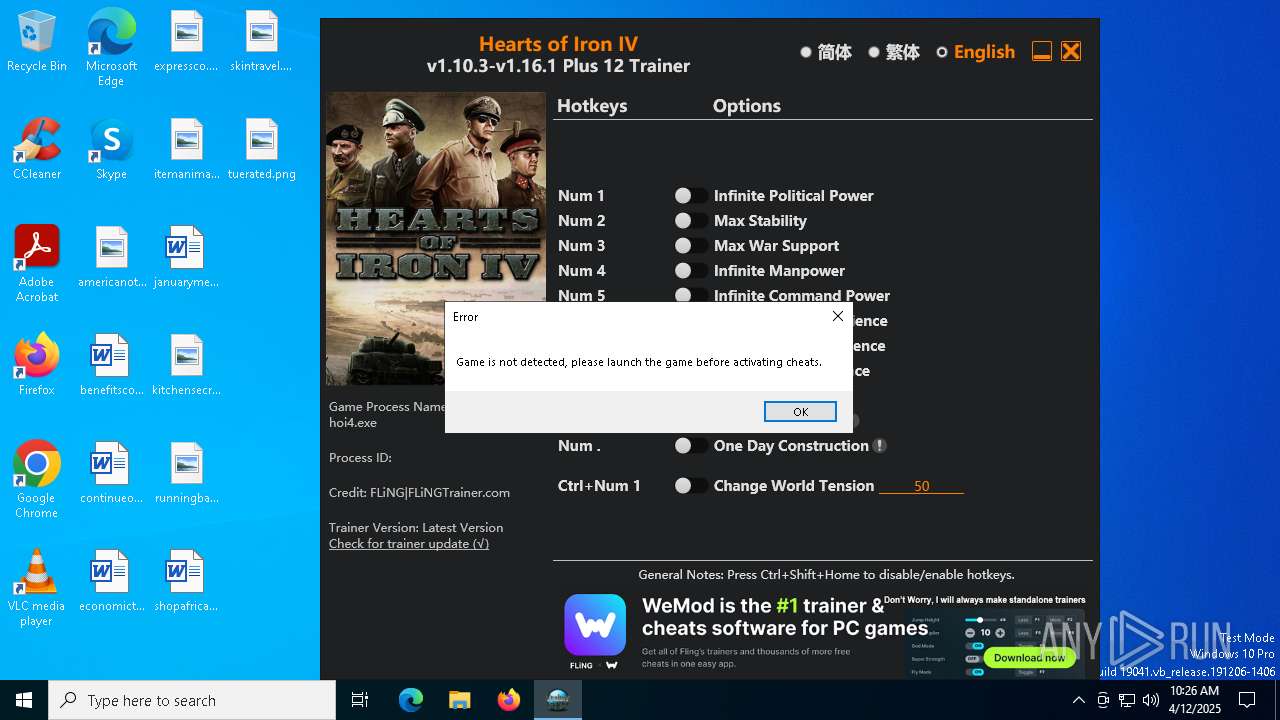Click the One Day Construction info icon

(880, 446)
